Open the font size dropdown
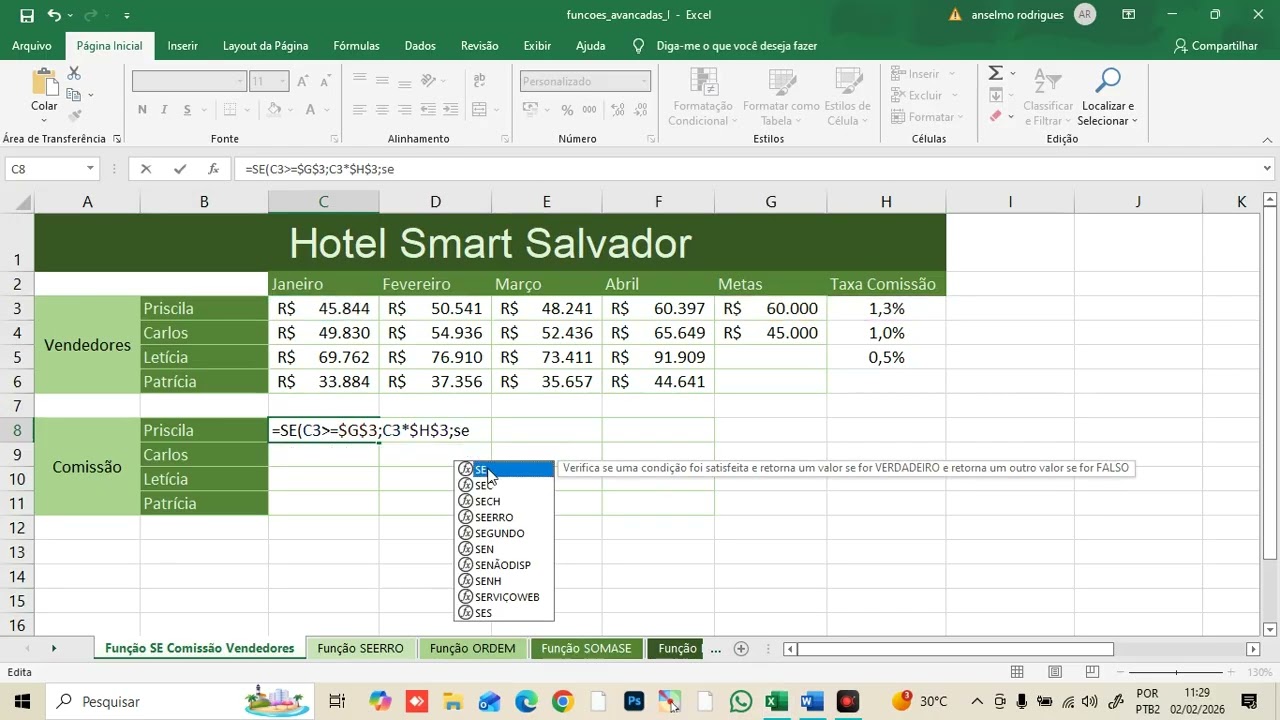This screenshot has height=720, width=1280. tap(283, 81)
